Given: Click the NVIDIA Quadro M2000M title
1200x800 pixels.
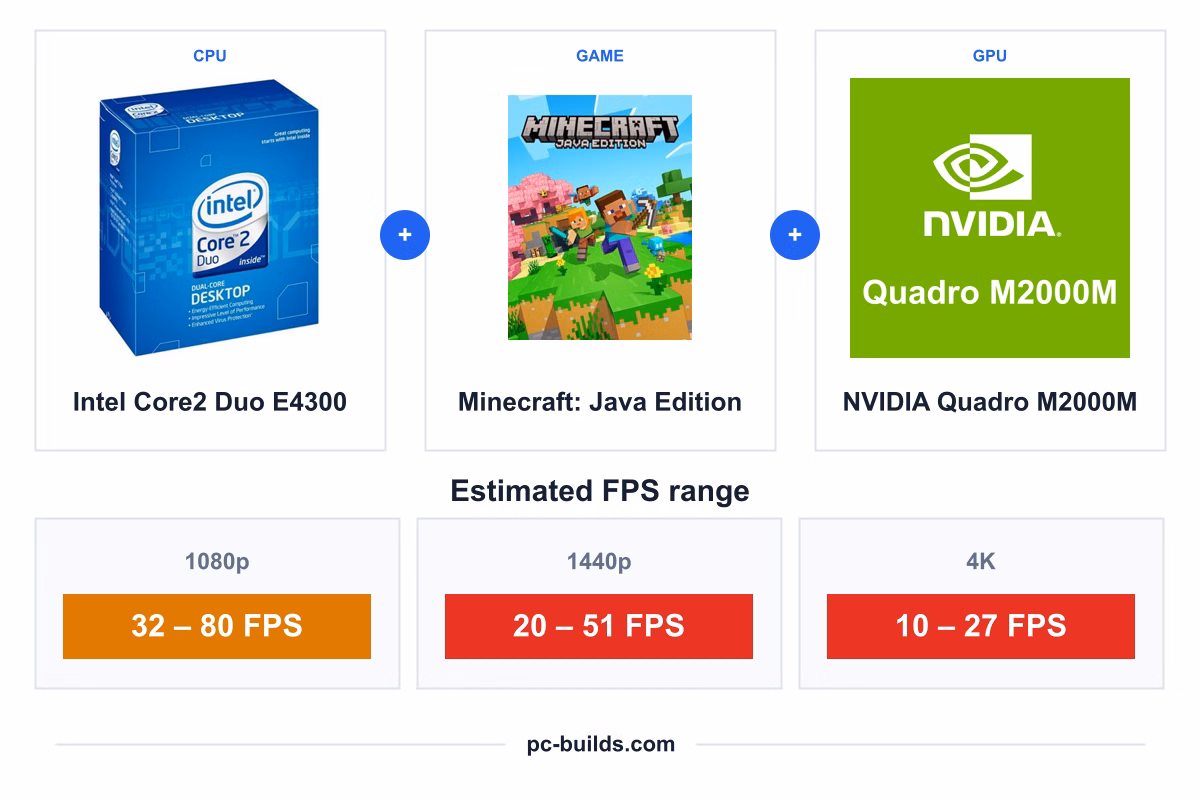Looking at the screenshot, I should pos(990,402).
